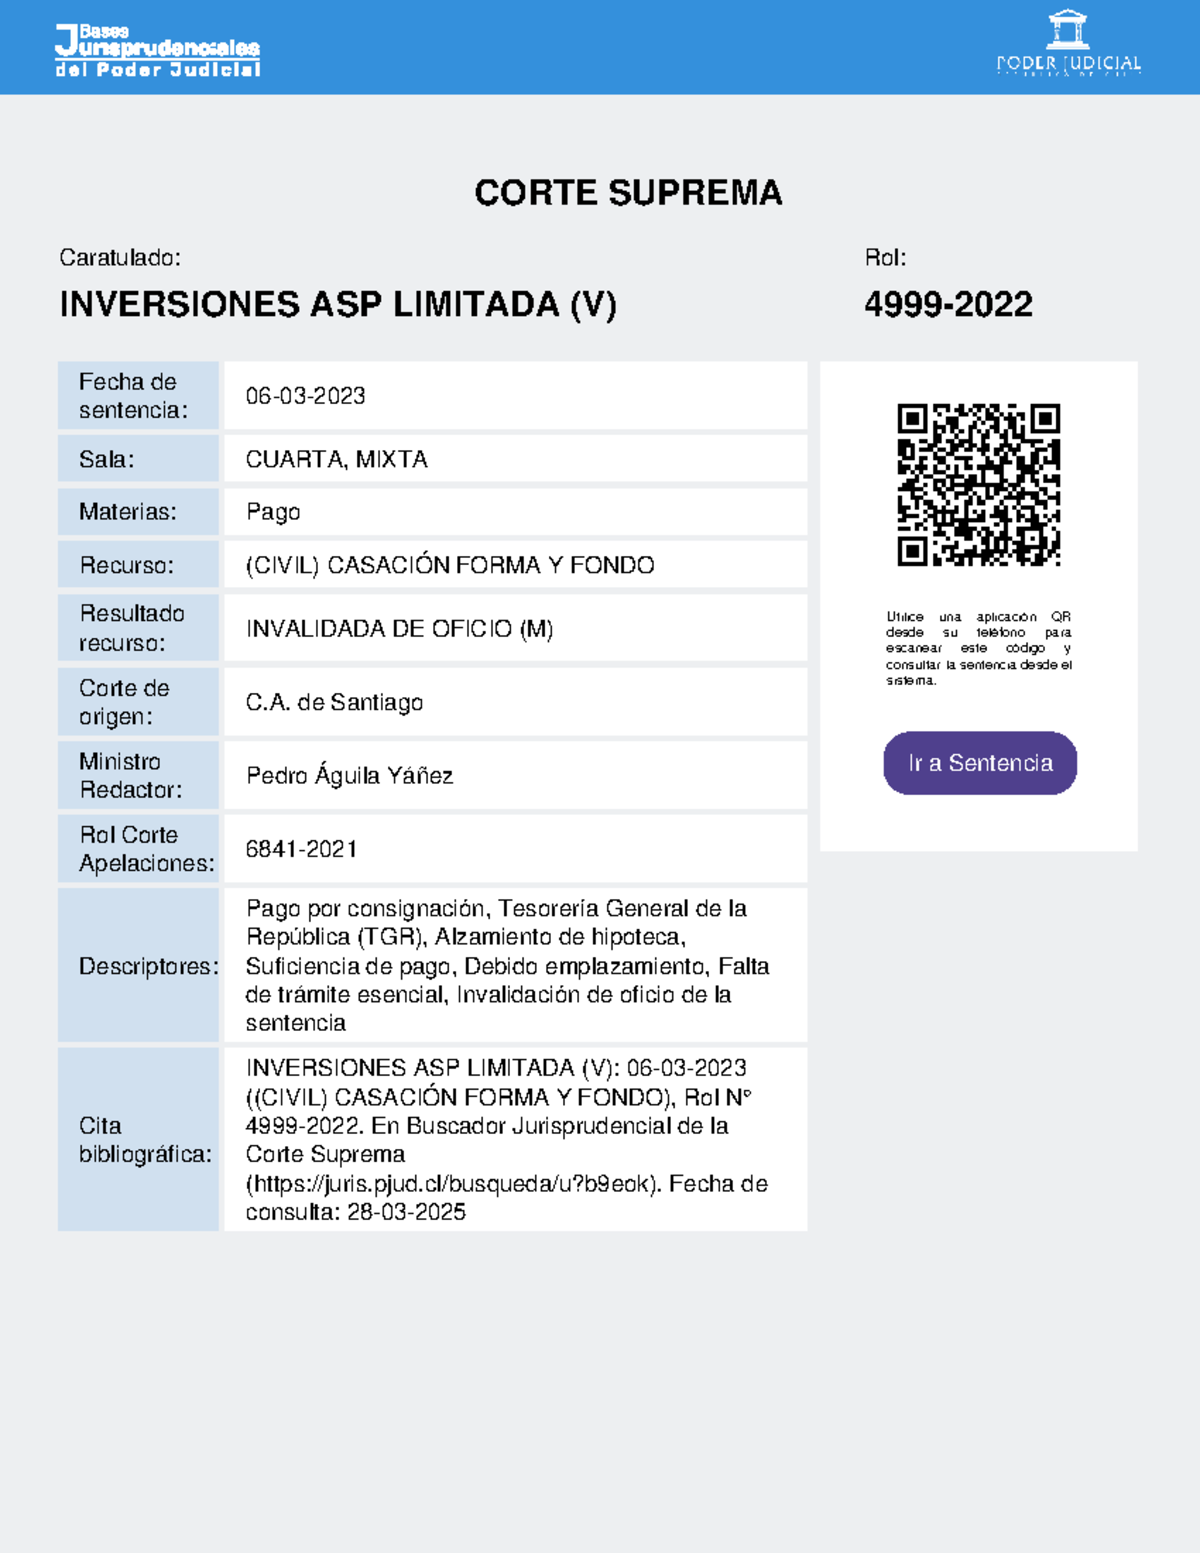Click the Bases Jurisprudenciales logo
This screenshot has height=1553, width=1200.
[158, 50]
